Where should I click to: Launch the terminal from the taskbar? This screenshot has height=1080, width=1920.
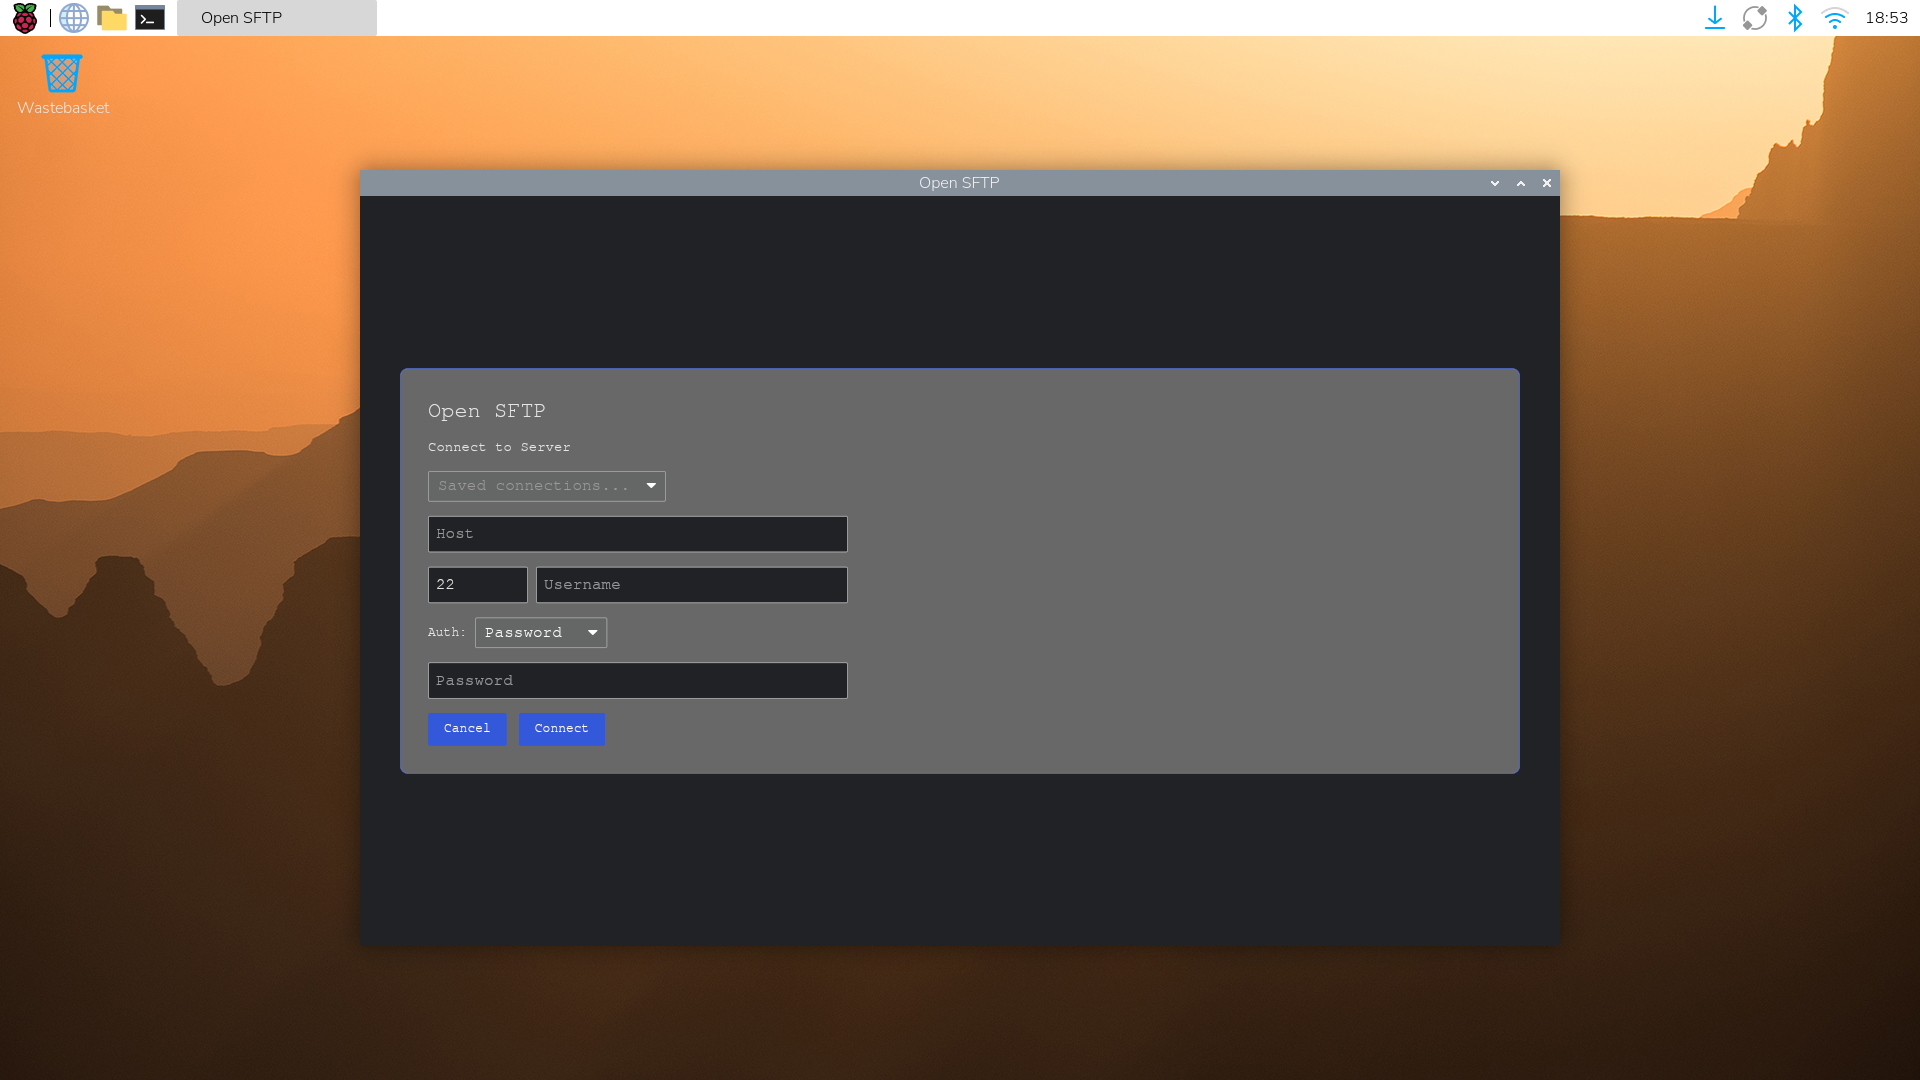point(150,17)
